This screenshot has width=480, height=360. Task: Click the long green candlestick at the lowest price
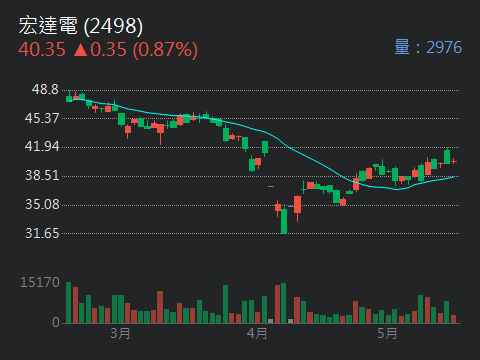tap(284, 220)
